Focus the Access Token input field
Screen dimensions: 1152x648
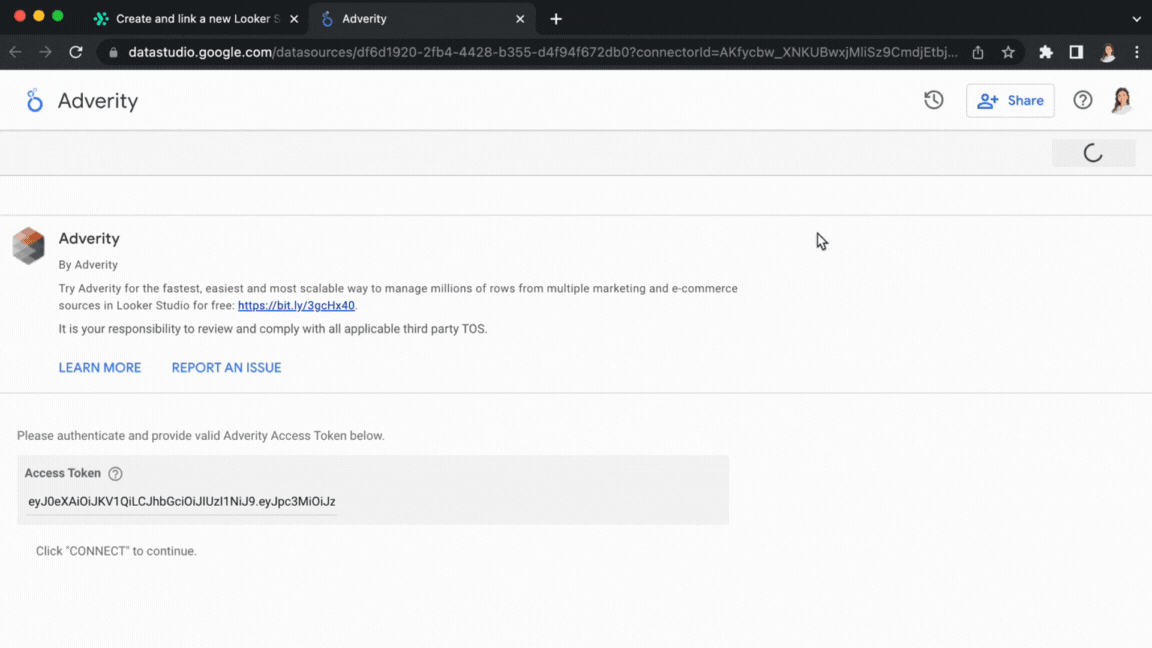point(181,502)
